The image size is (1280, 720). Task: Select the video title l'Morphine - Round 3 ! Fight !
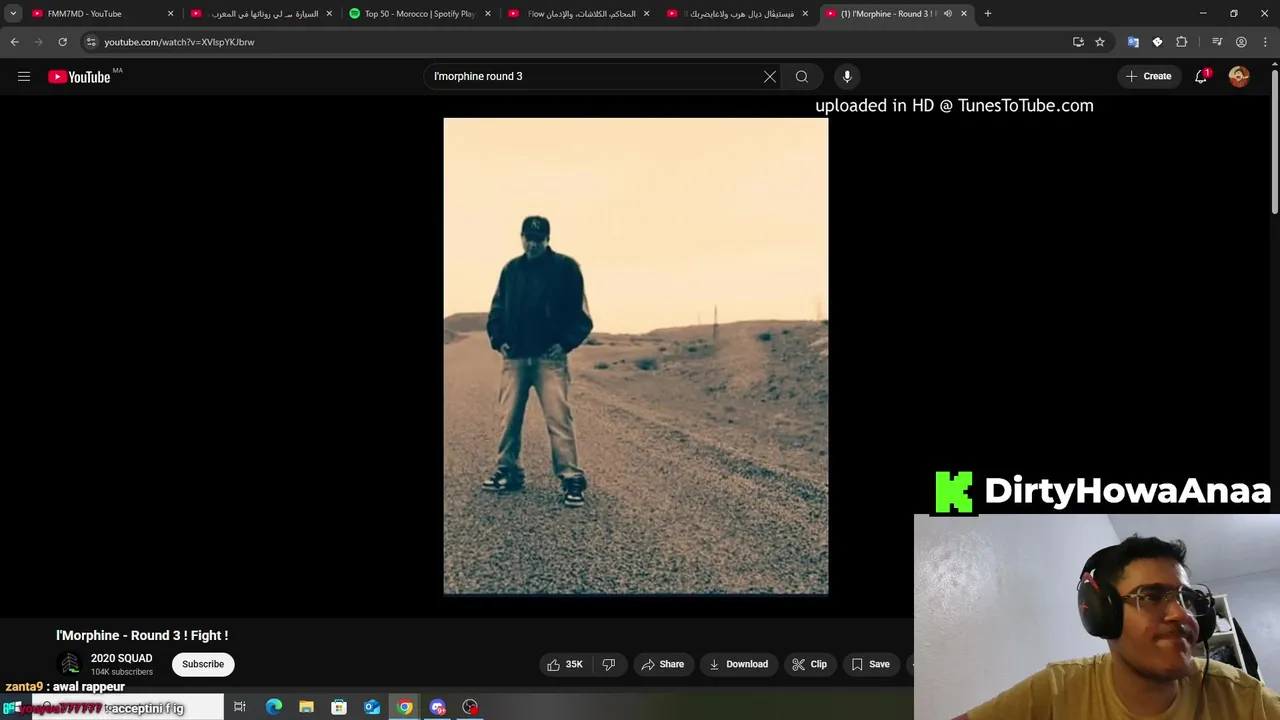tap(142, 635)
